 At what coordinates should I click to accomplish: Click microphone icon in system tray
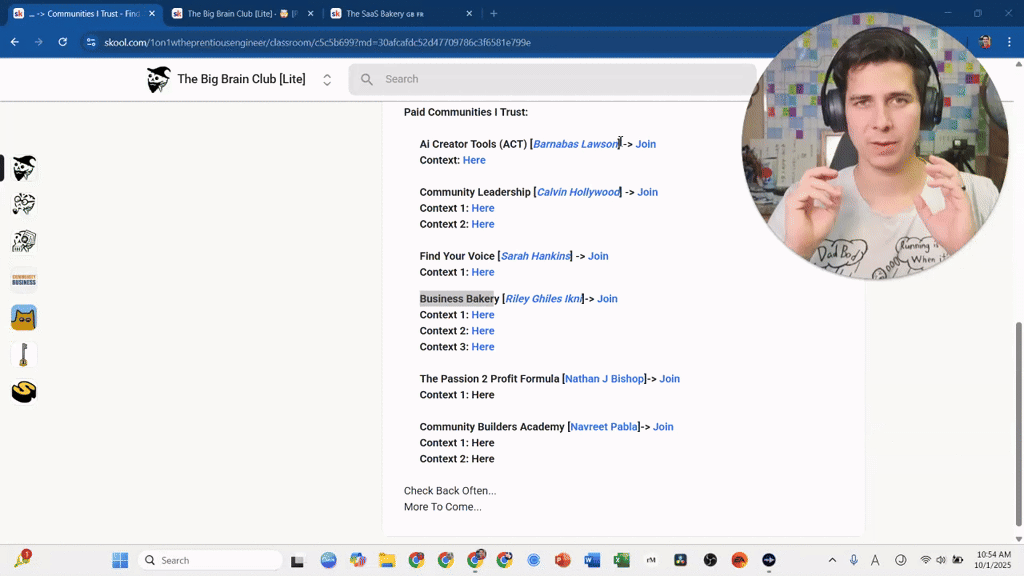pos(854,560)
